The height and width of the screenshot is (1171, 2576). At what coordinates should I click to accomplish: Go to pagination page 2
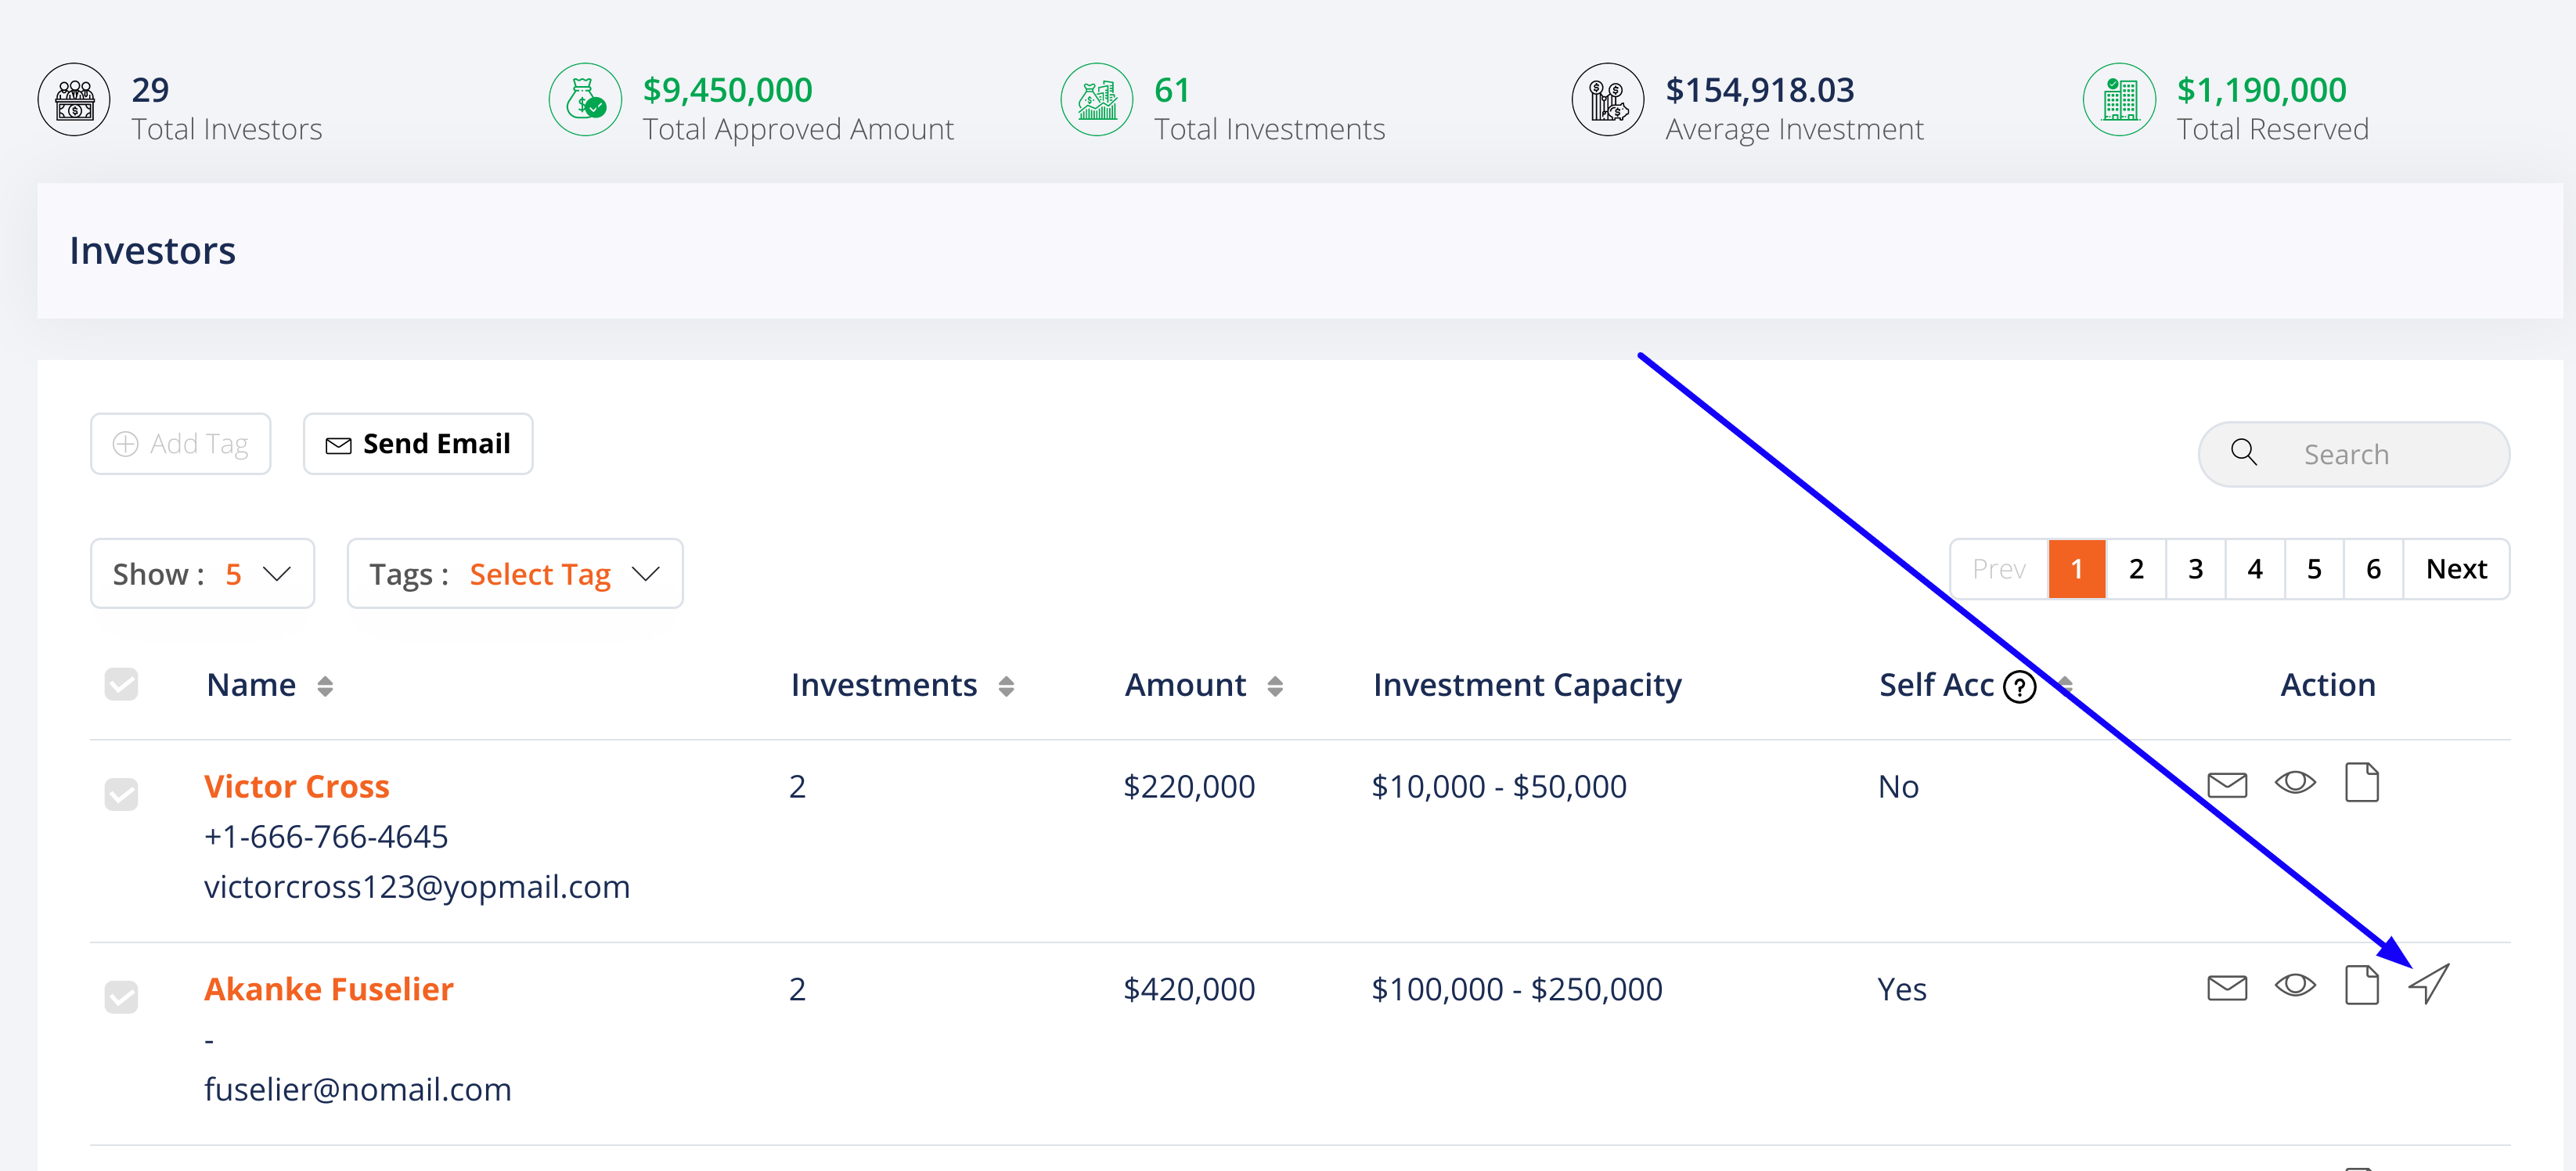click(x=2135, y=569)
